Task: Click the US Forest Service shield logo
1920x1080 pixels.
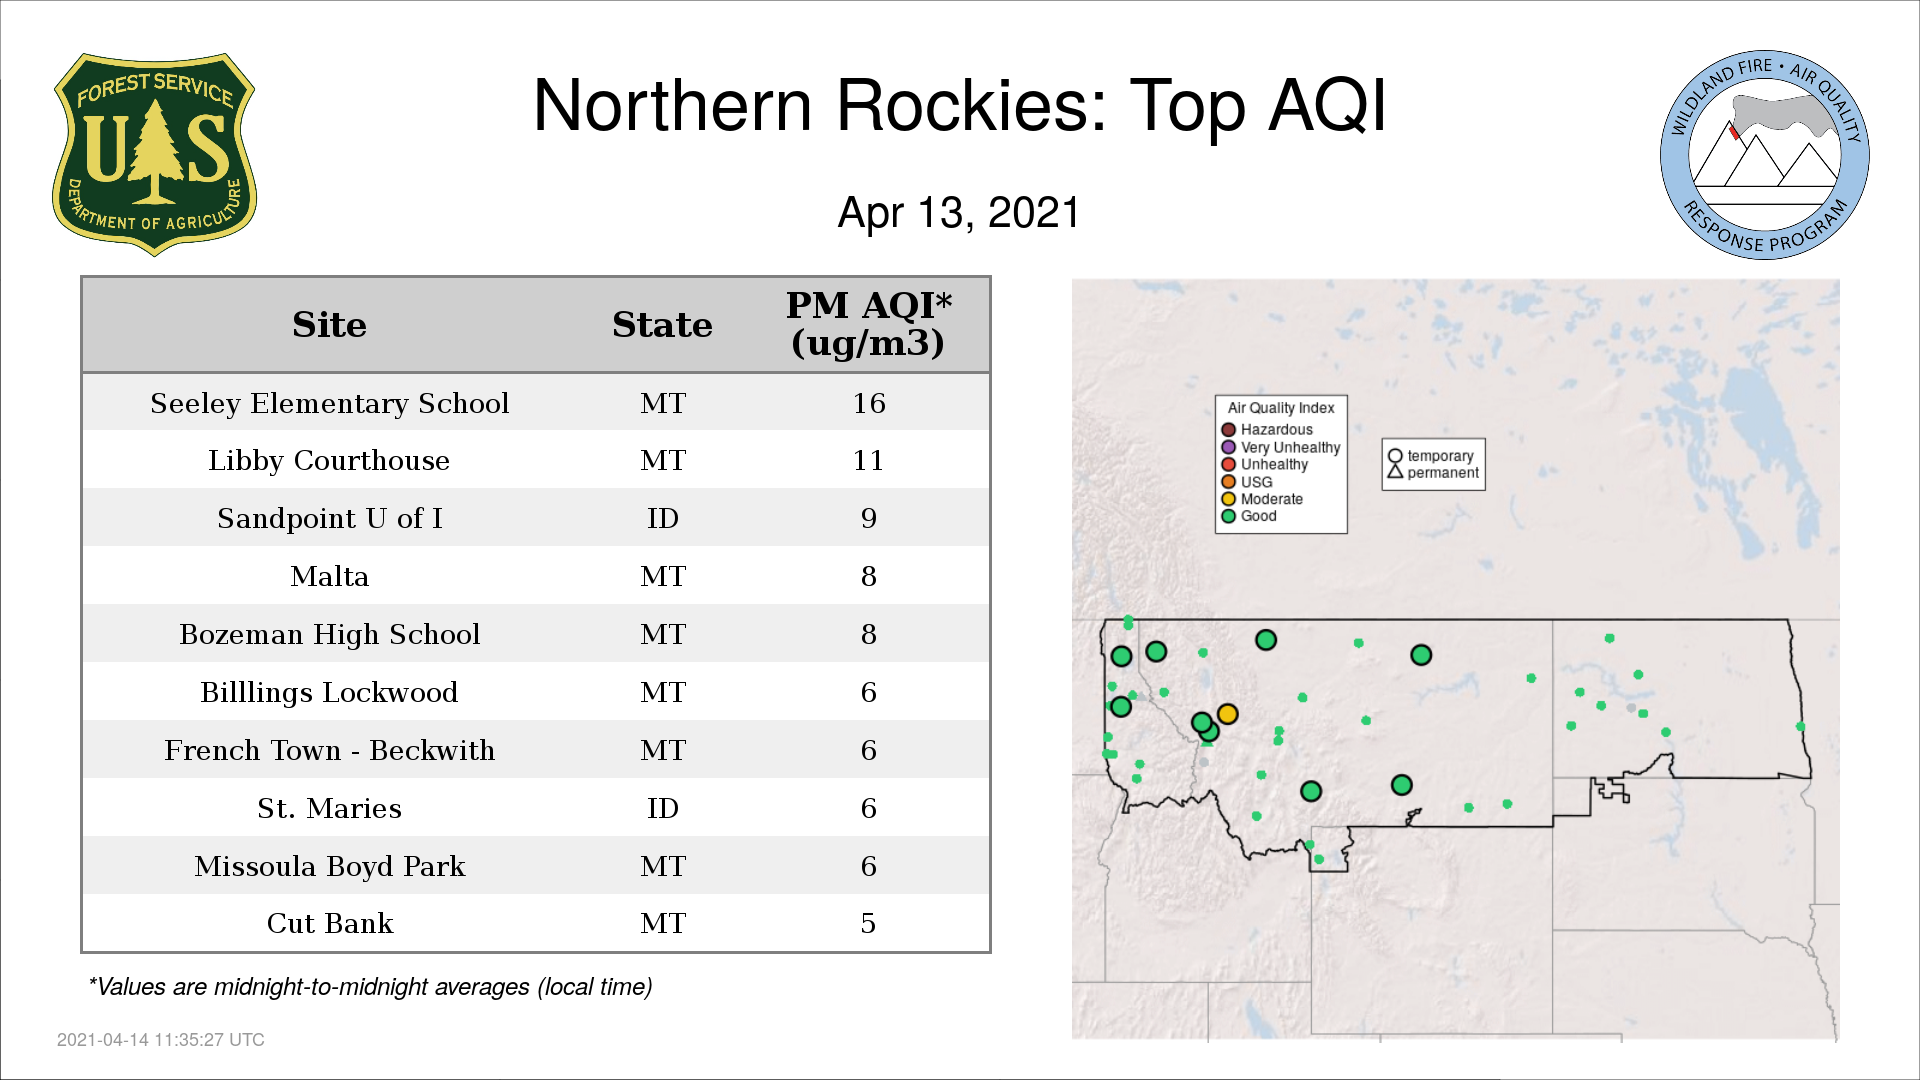Action: click(x=154, y=154)
